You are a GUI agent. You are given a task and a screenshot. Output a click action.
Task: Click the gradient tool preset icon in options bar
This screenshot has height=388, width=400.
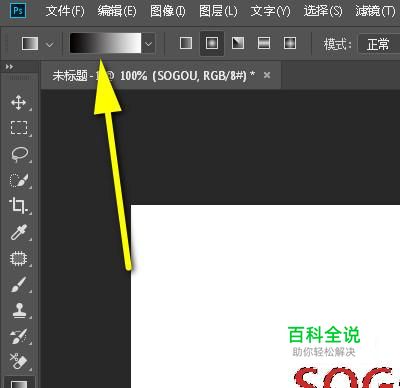click(30, 43)
